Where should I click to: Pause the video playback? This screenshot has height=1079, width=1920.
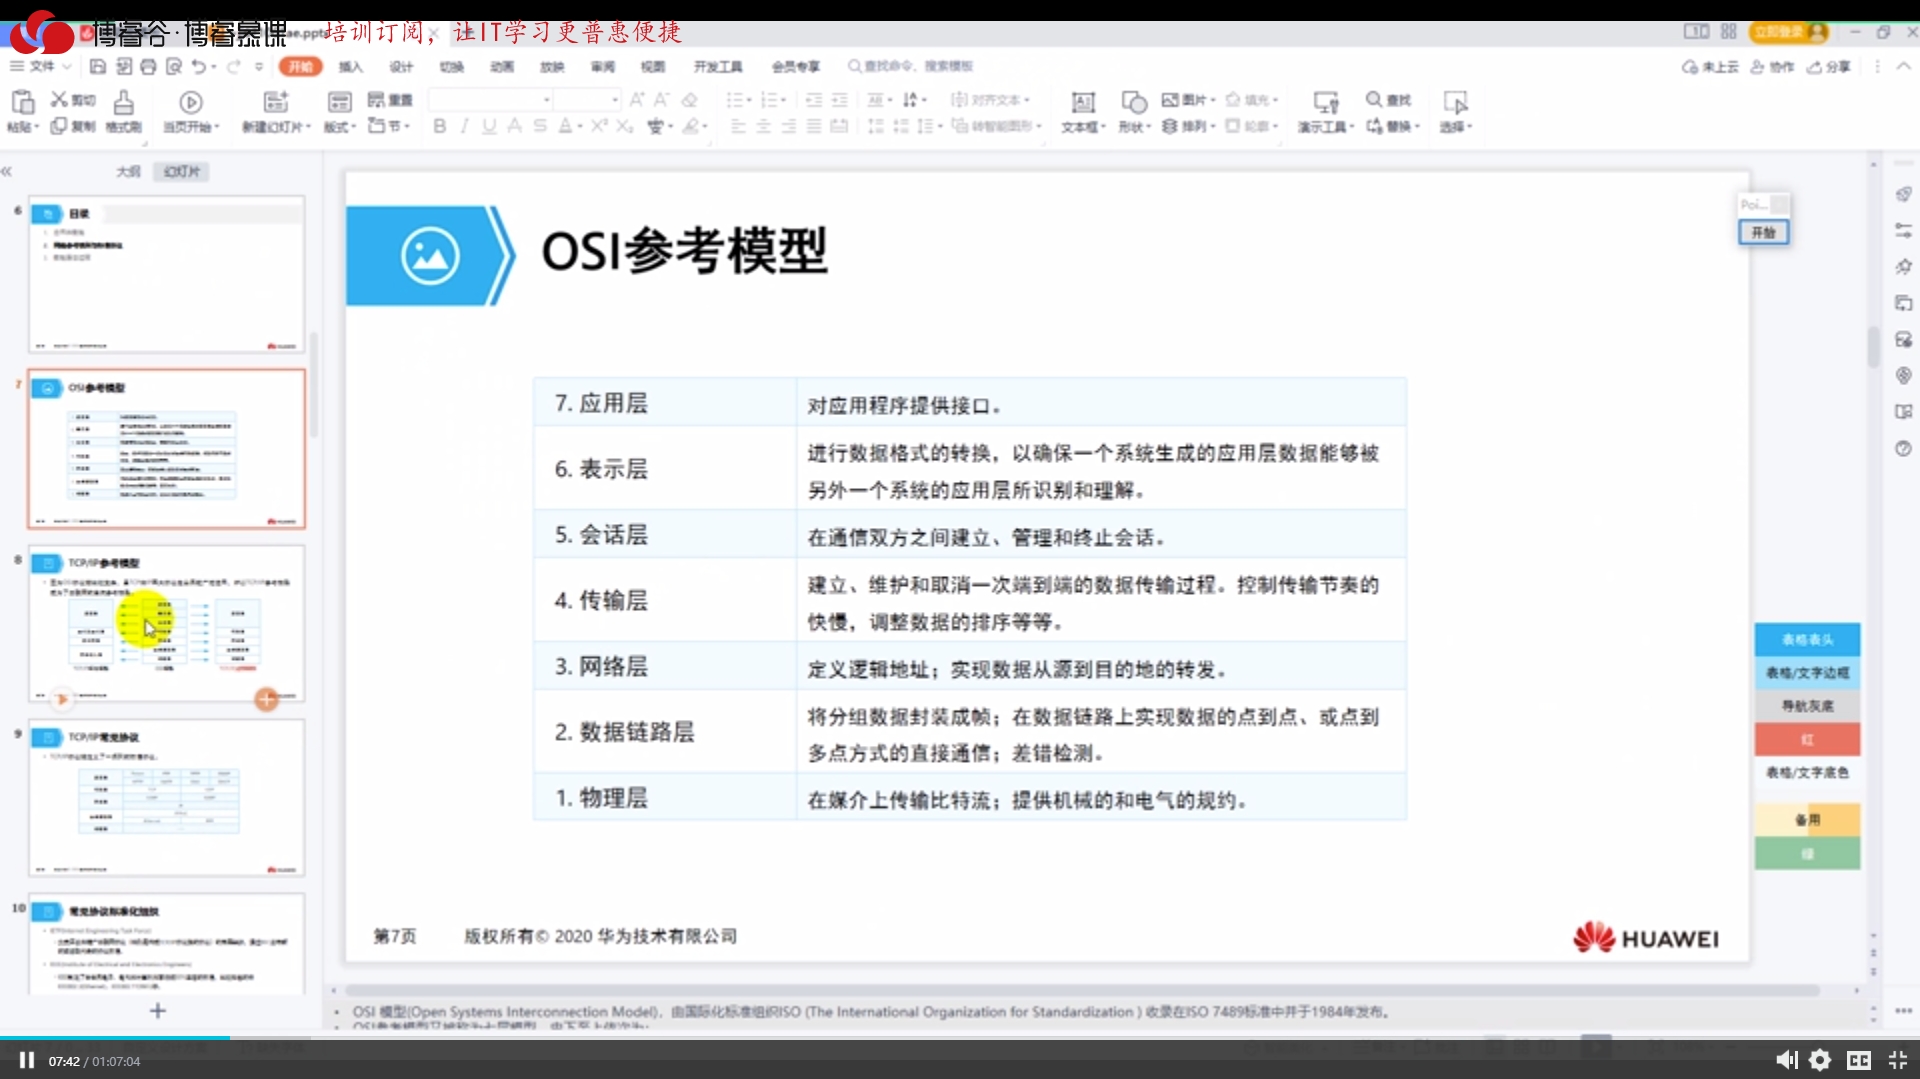27,1060
